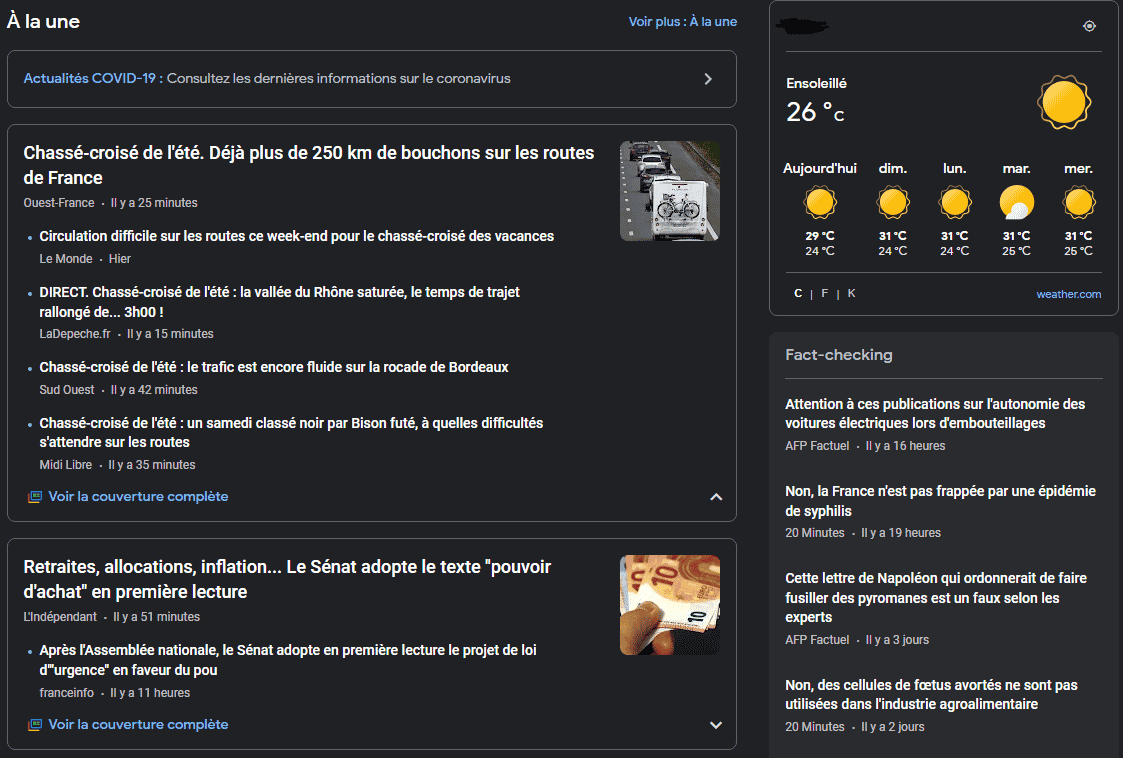Collapse the Chassé-croisé story coverage
The image size is (1123, 758).
(715, 497)
